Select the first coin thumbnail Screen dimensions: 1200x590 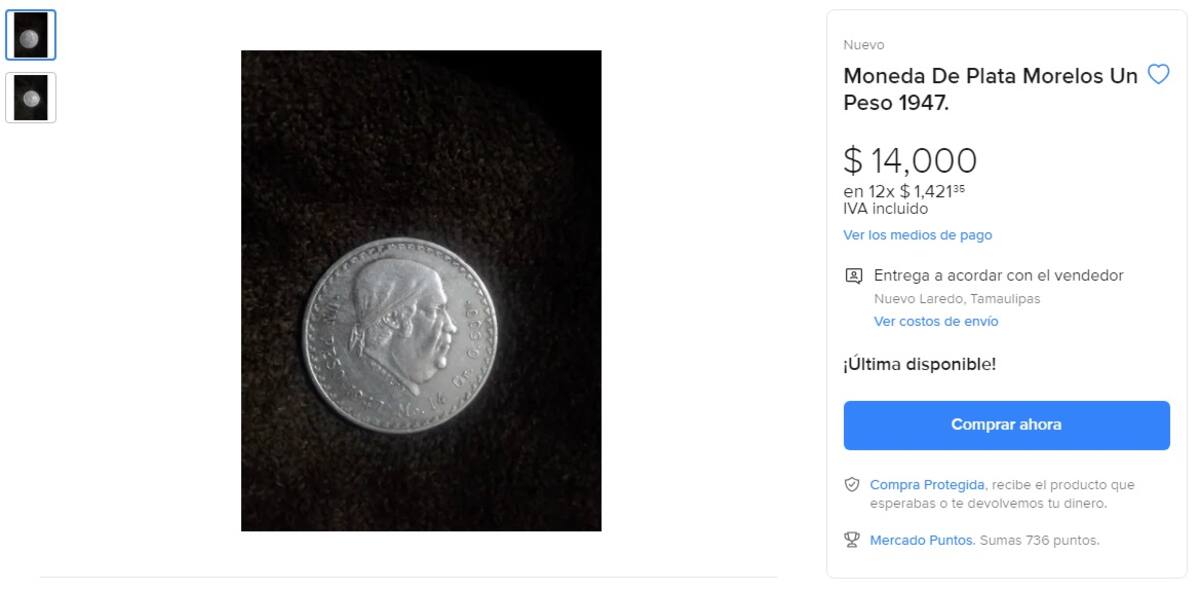point(31,36)
